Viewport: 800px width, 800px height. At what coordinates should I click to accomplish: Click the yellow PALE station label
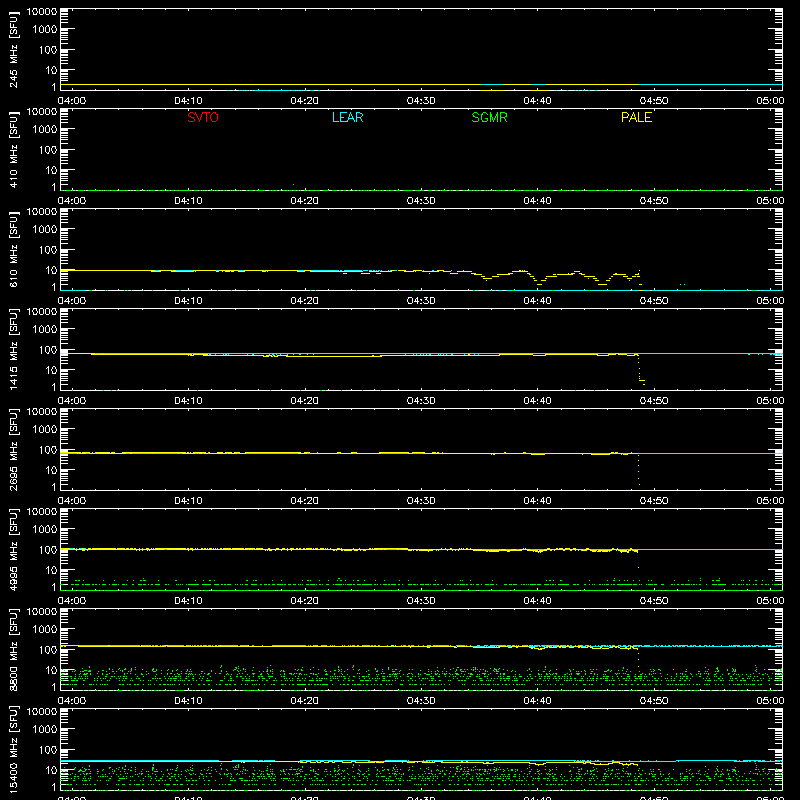click(x=636, y=117)
